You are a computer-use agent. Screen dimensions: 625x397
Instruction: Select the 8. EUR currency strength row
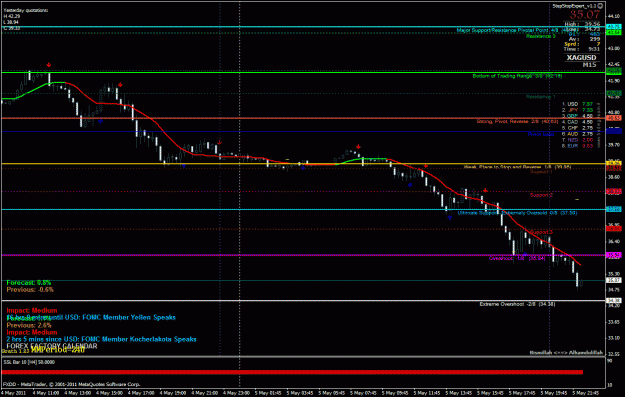578,146
